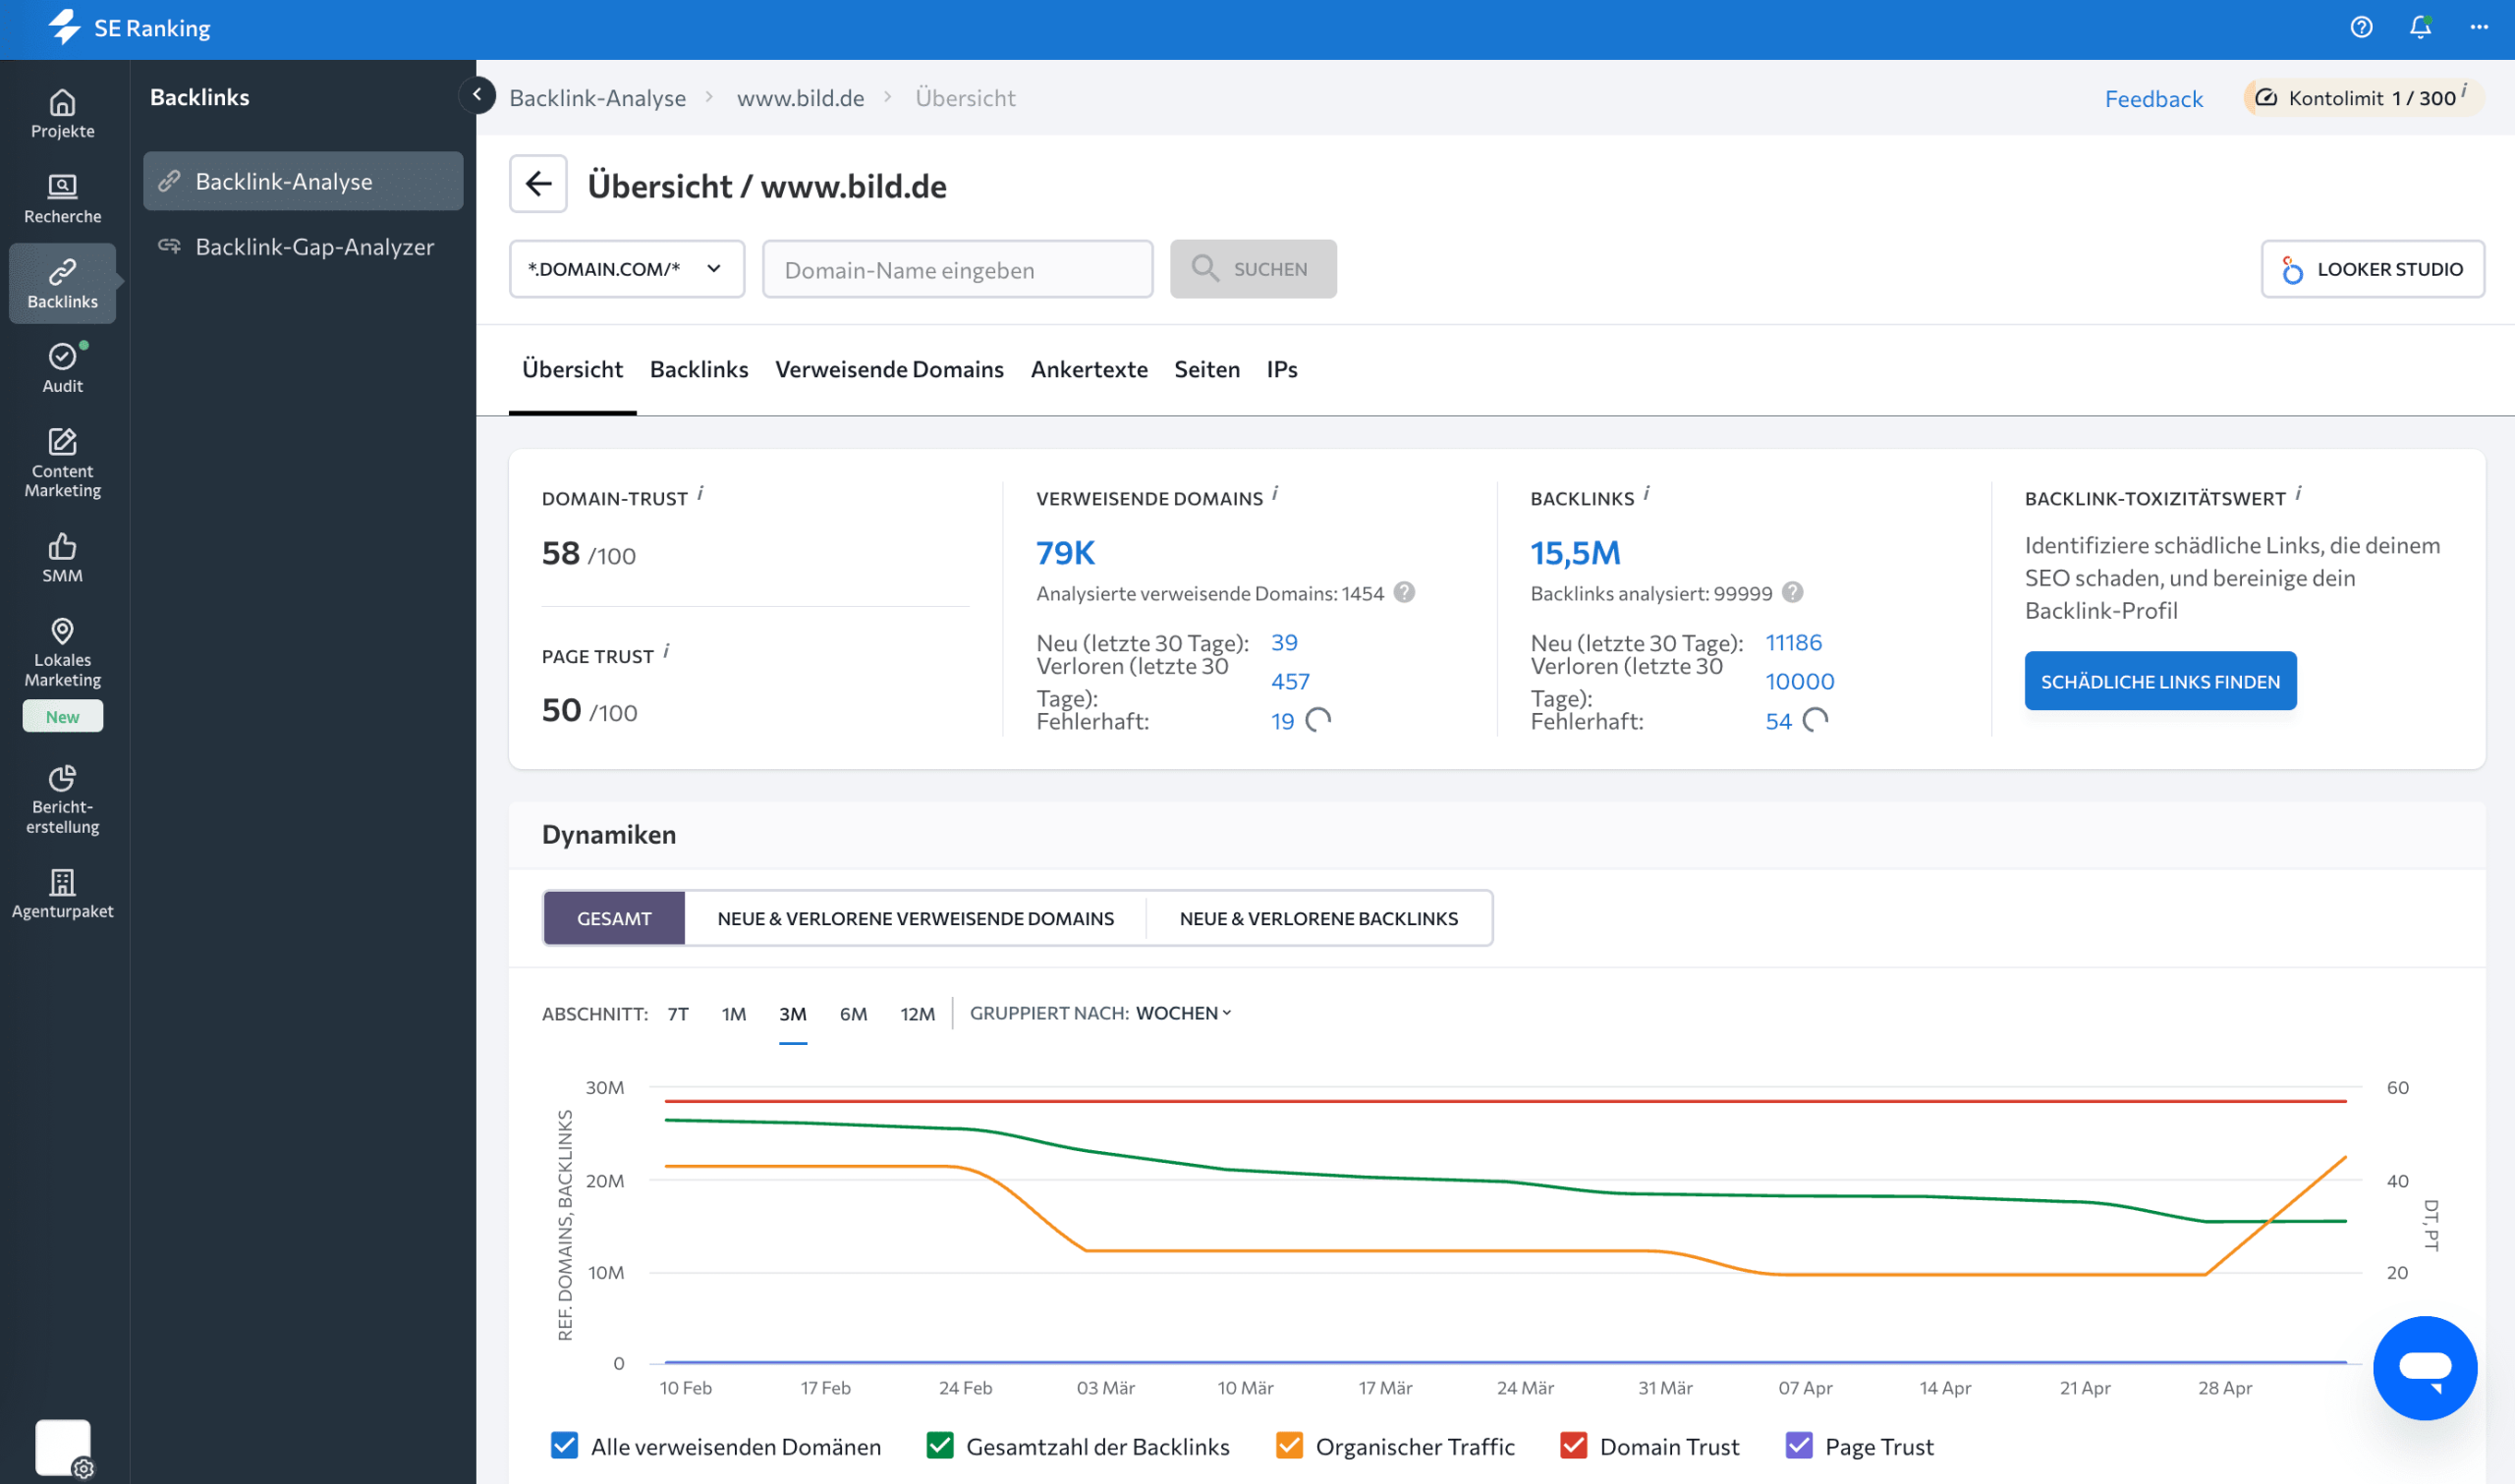Click Backlink-Analyse breadcrumb
This screenshot has height=1484, width=2515.
597,98
